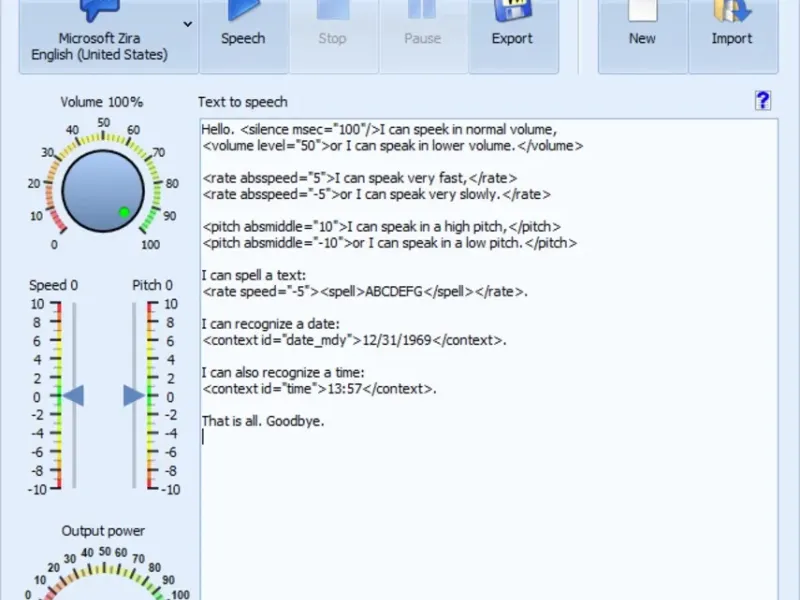Click the ABCDEFG spell text
The image size is (800, 600).
(x=394, y=292)
